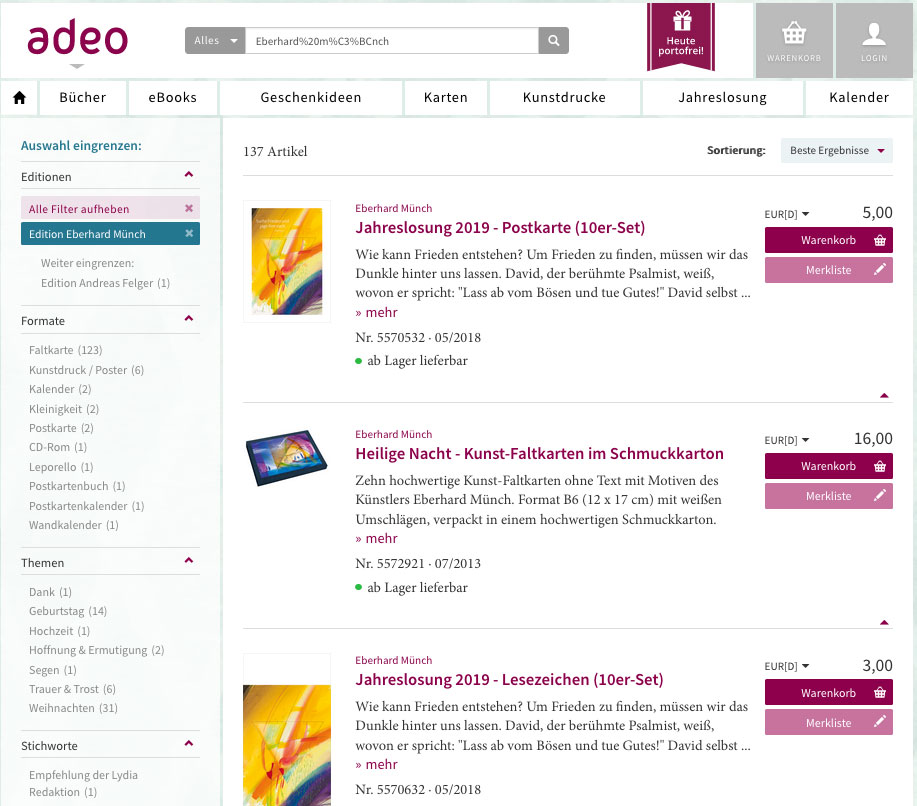Viewport: 917px width, 806px height.
Task: Filter by format CD-Rom (1)
Action: (58, 447)
